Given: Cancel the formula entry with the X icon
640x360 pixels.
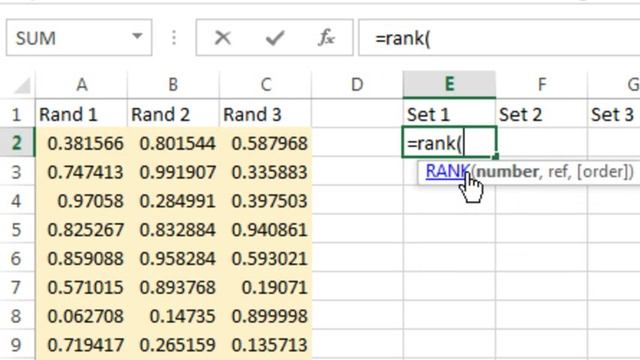Looking at the screenshot, I should point(222,38).
